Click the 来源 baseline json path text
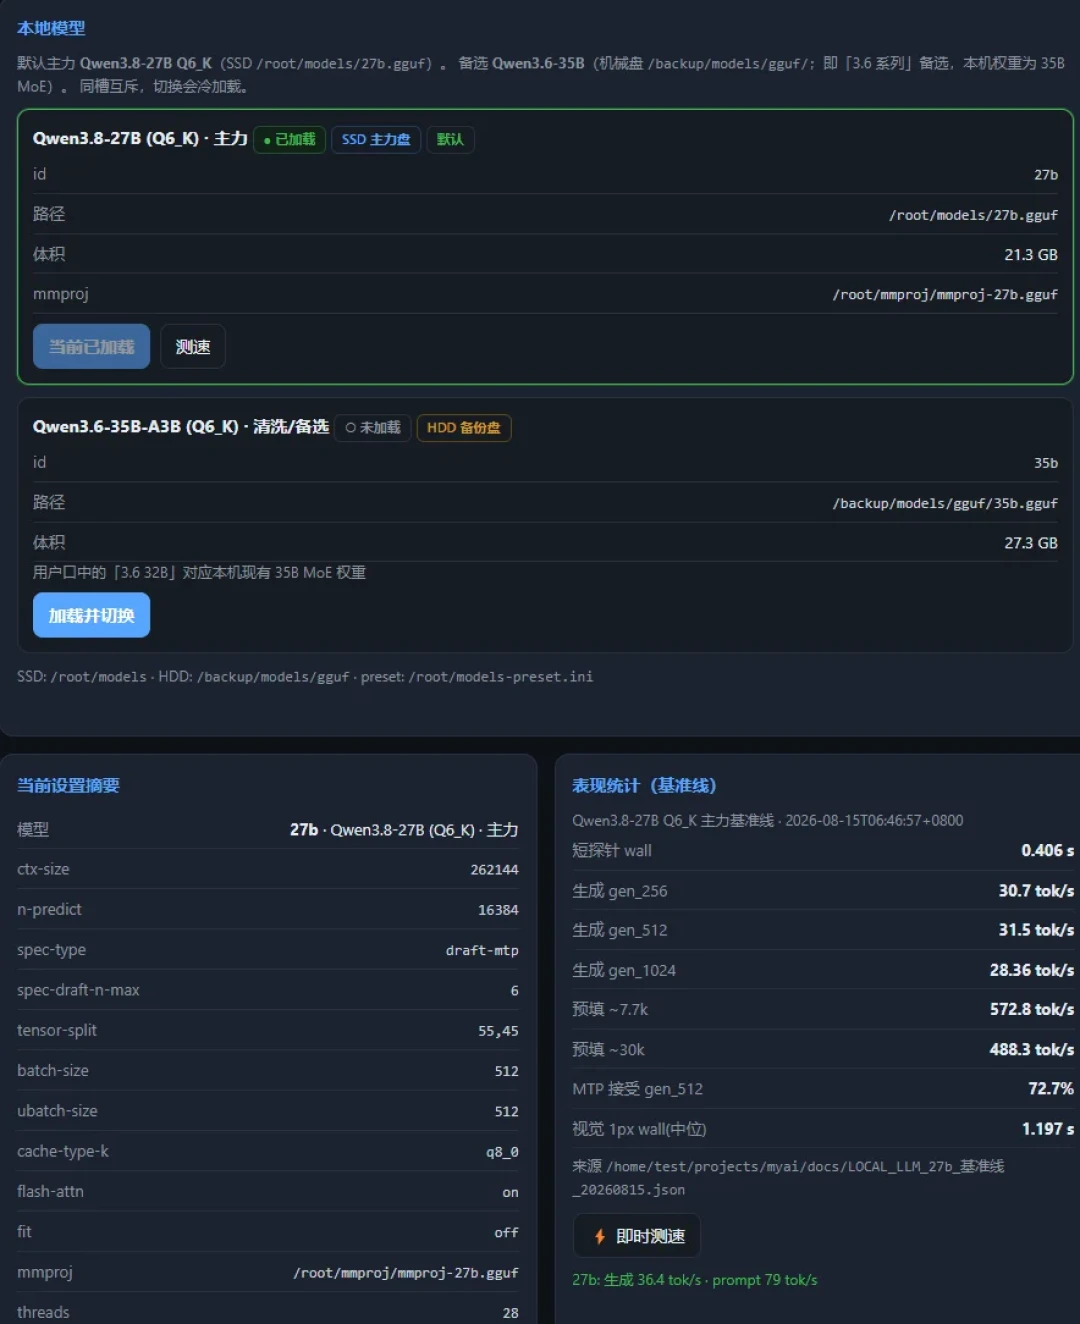Viewport: 1080px width, 1324px height. click(788, 1178)
